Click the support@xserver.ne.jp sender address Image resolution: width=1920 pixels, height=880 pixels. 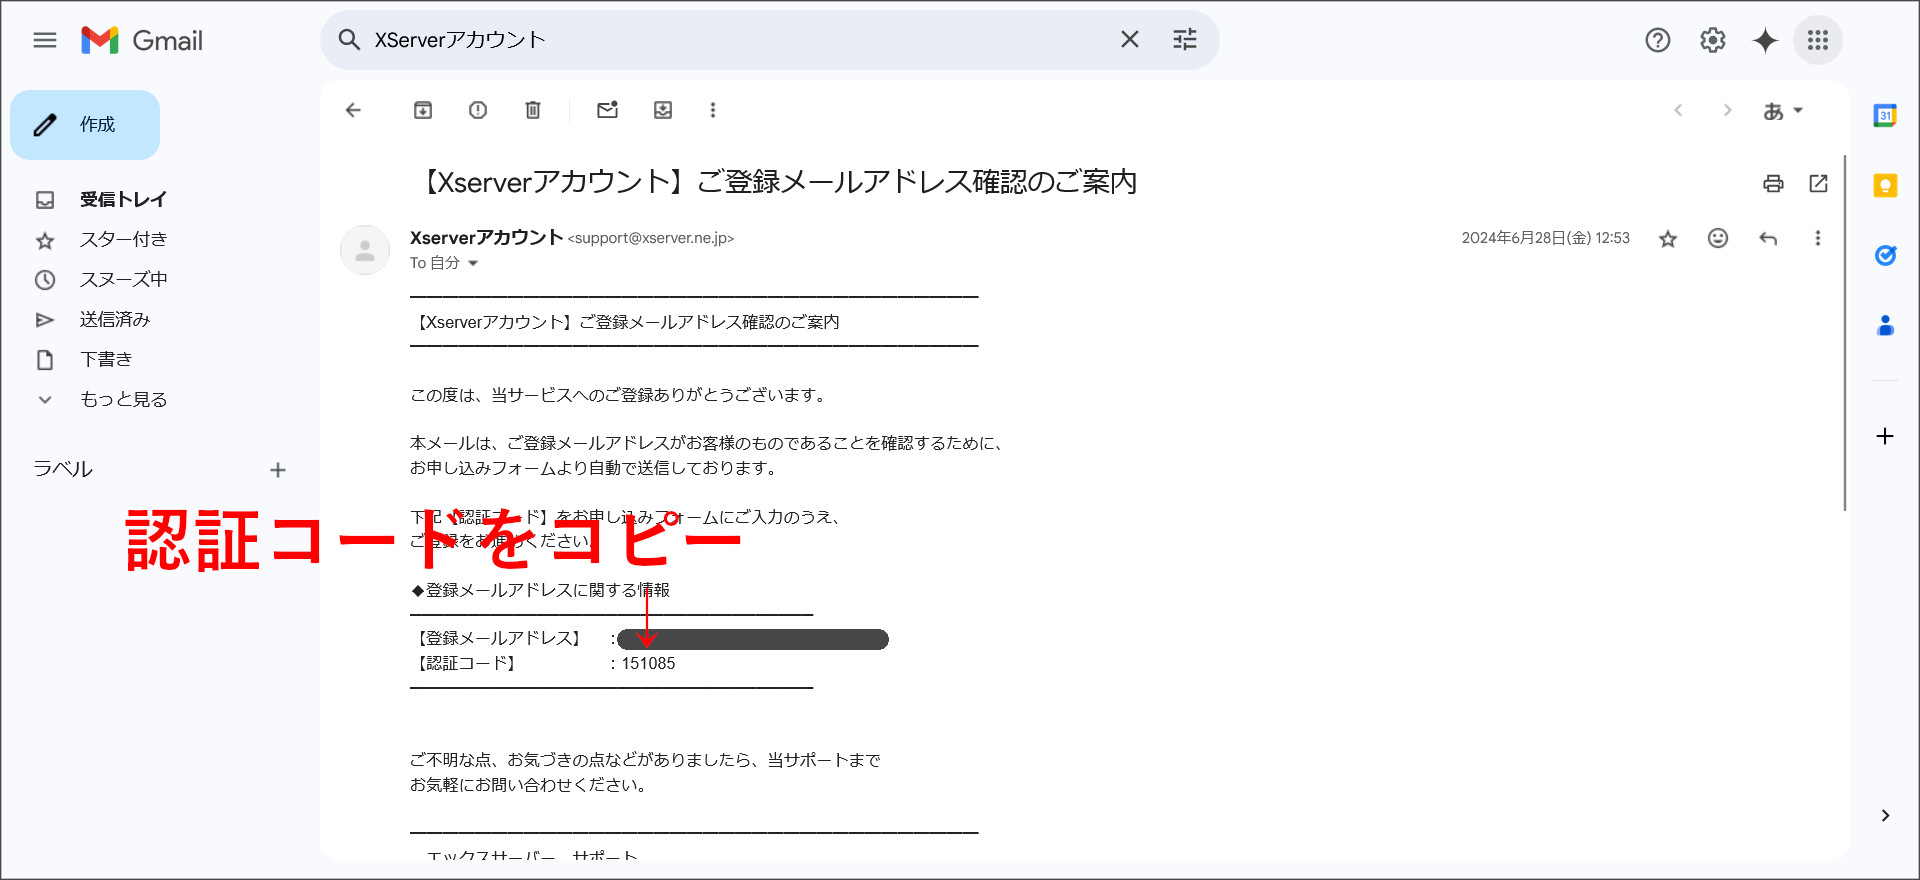(x=651, y=238)
